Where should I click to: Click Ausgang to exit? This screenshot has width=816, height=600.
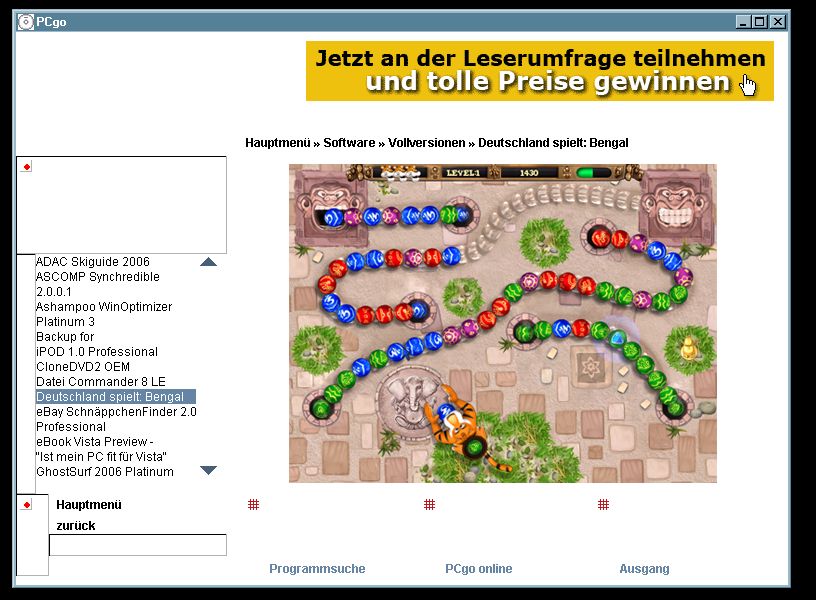644,569
